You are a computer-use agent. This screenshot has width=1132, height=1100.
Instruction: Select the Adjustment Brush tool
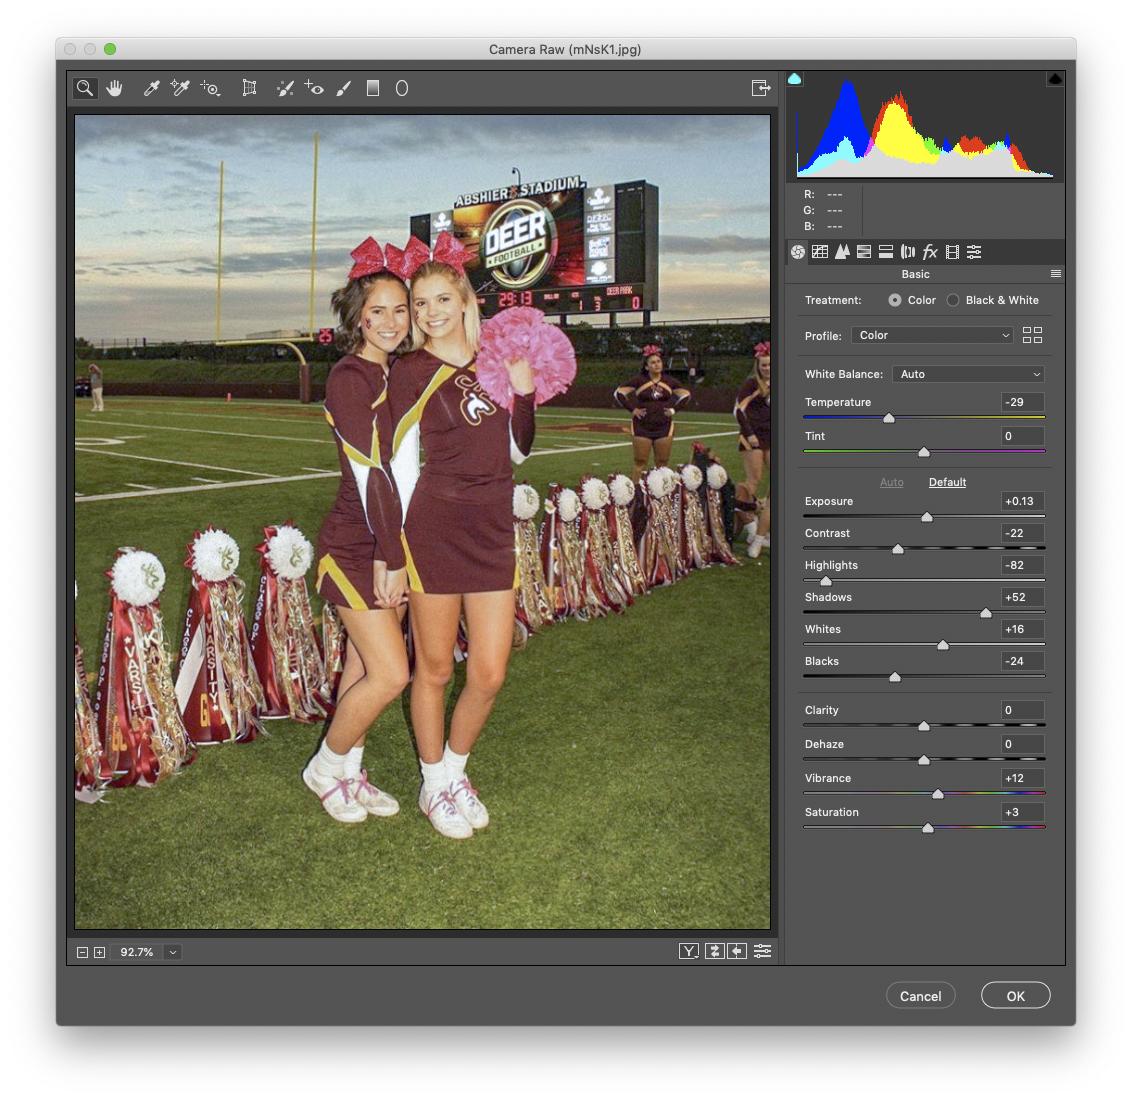[344, 88]
